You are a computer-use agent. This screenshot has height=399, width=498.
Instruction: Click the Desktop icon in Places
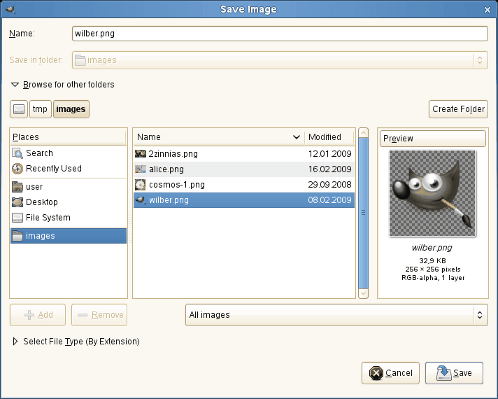17,202
